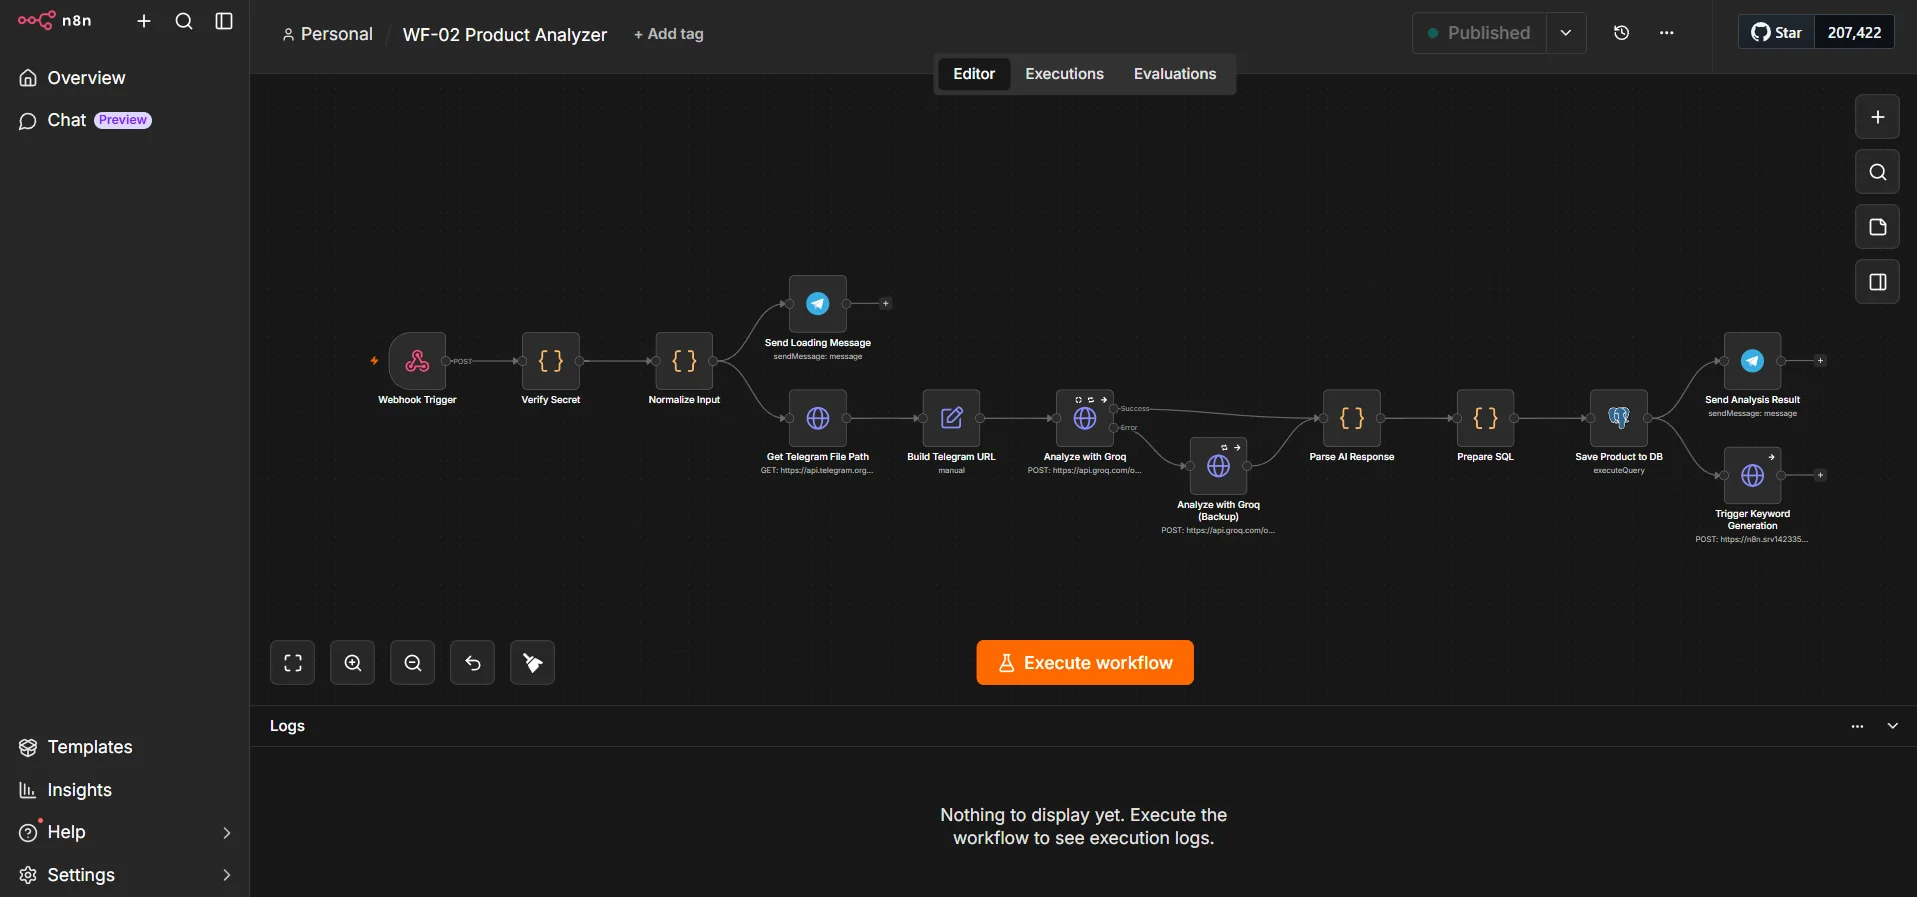Open the Personal project breadcrumb
Viewport: 1917px width, 897px height.
click(327, 34)
